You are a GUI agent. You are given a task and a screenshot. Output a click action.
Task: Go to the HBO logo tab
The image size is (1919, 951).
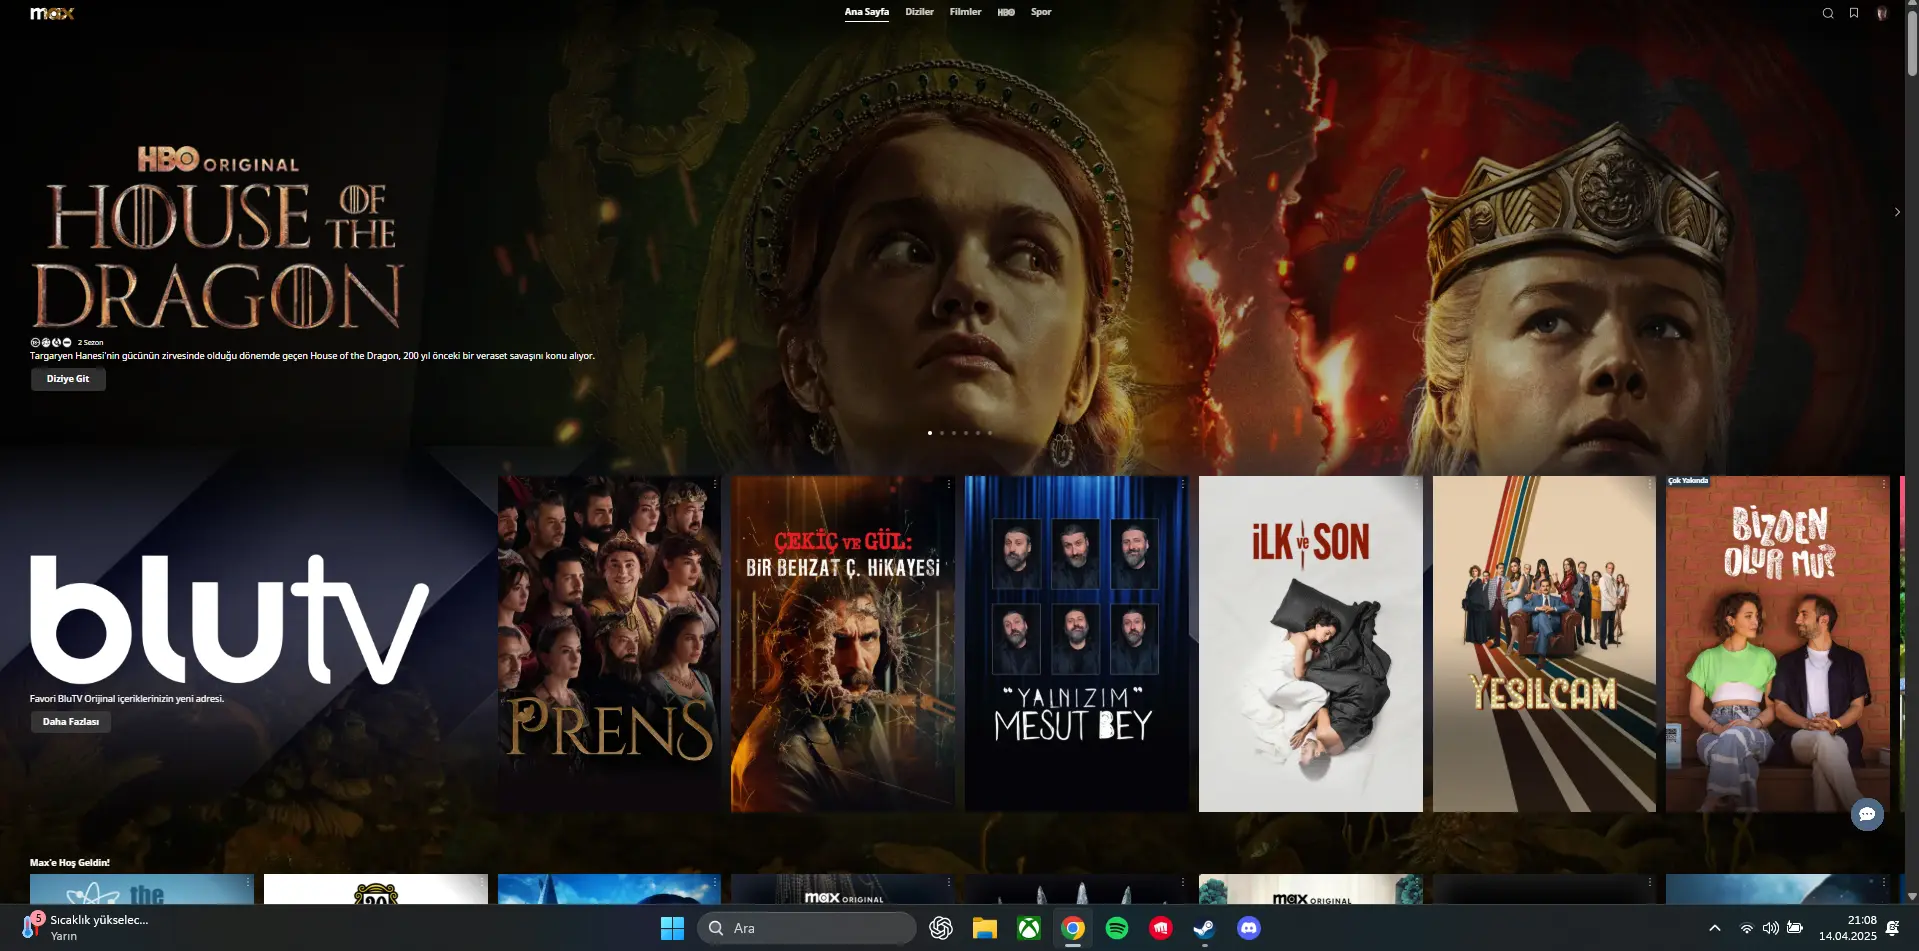click(1006, 12)
